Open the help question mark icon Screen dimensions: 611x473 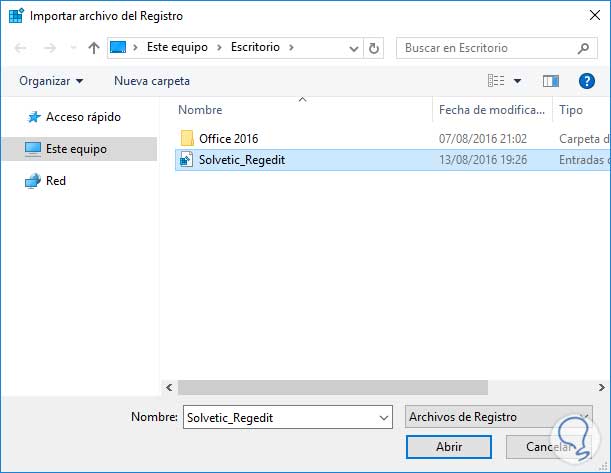tap(587, 81)
